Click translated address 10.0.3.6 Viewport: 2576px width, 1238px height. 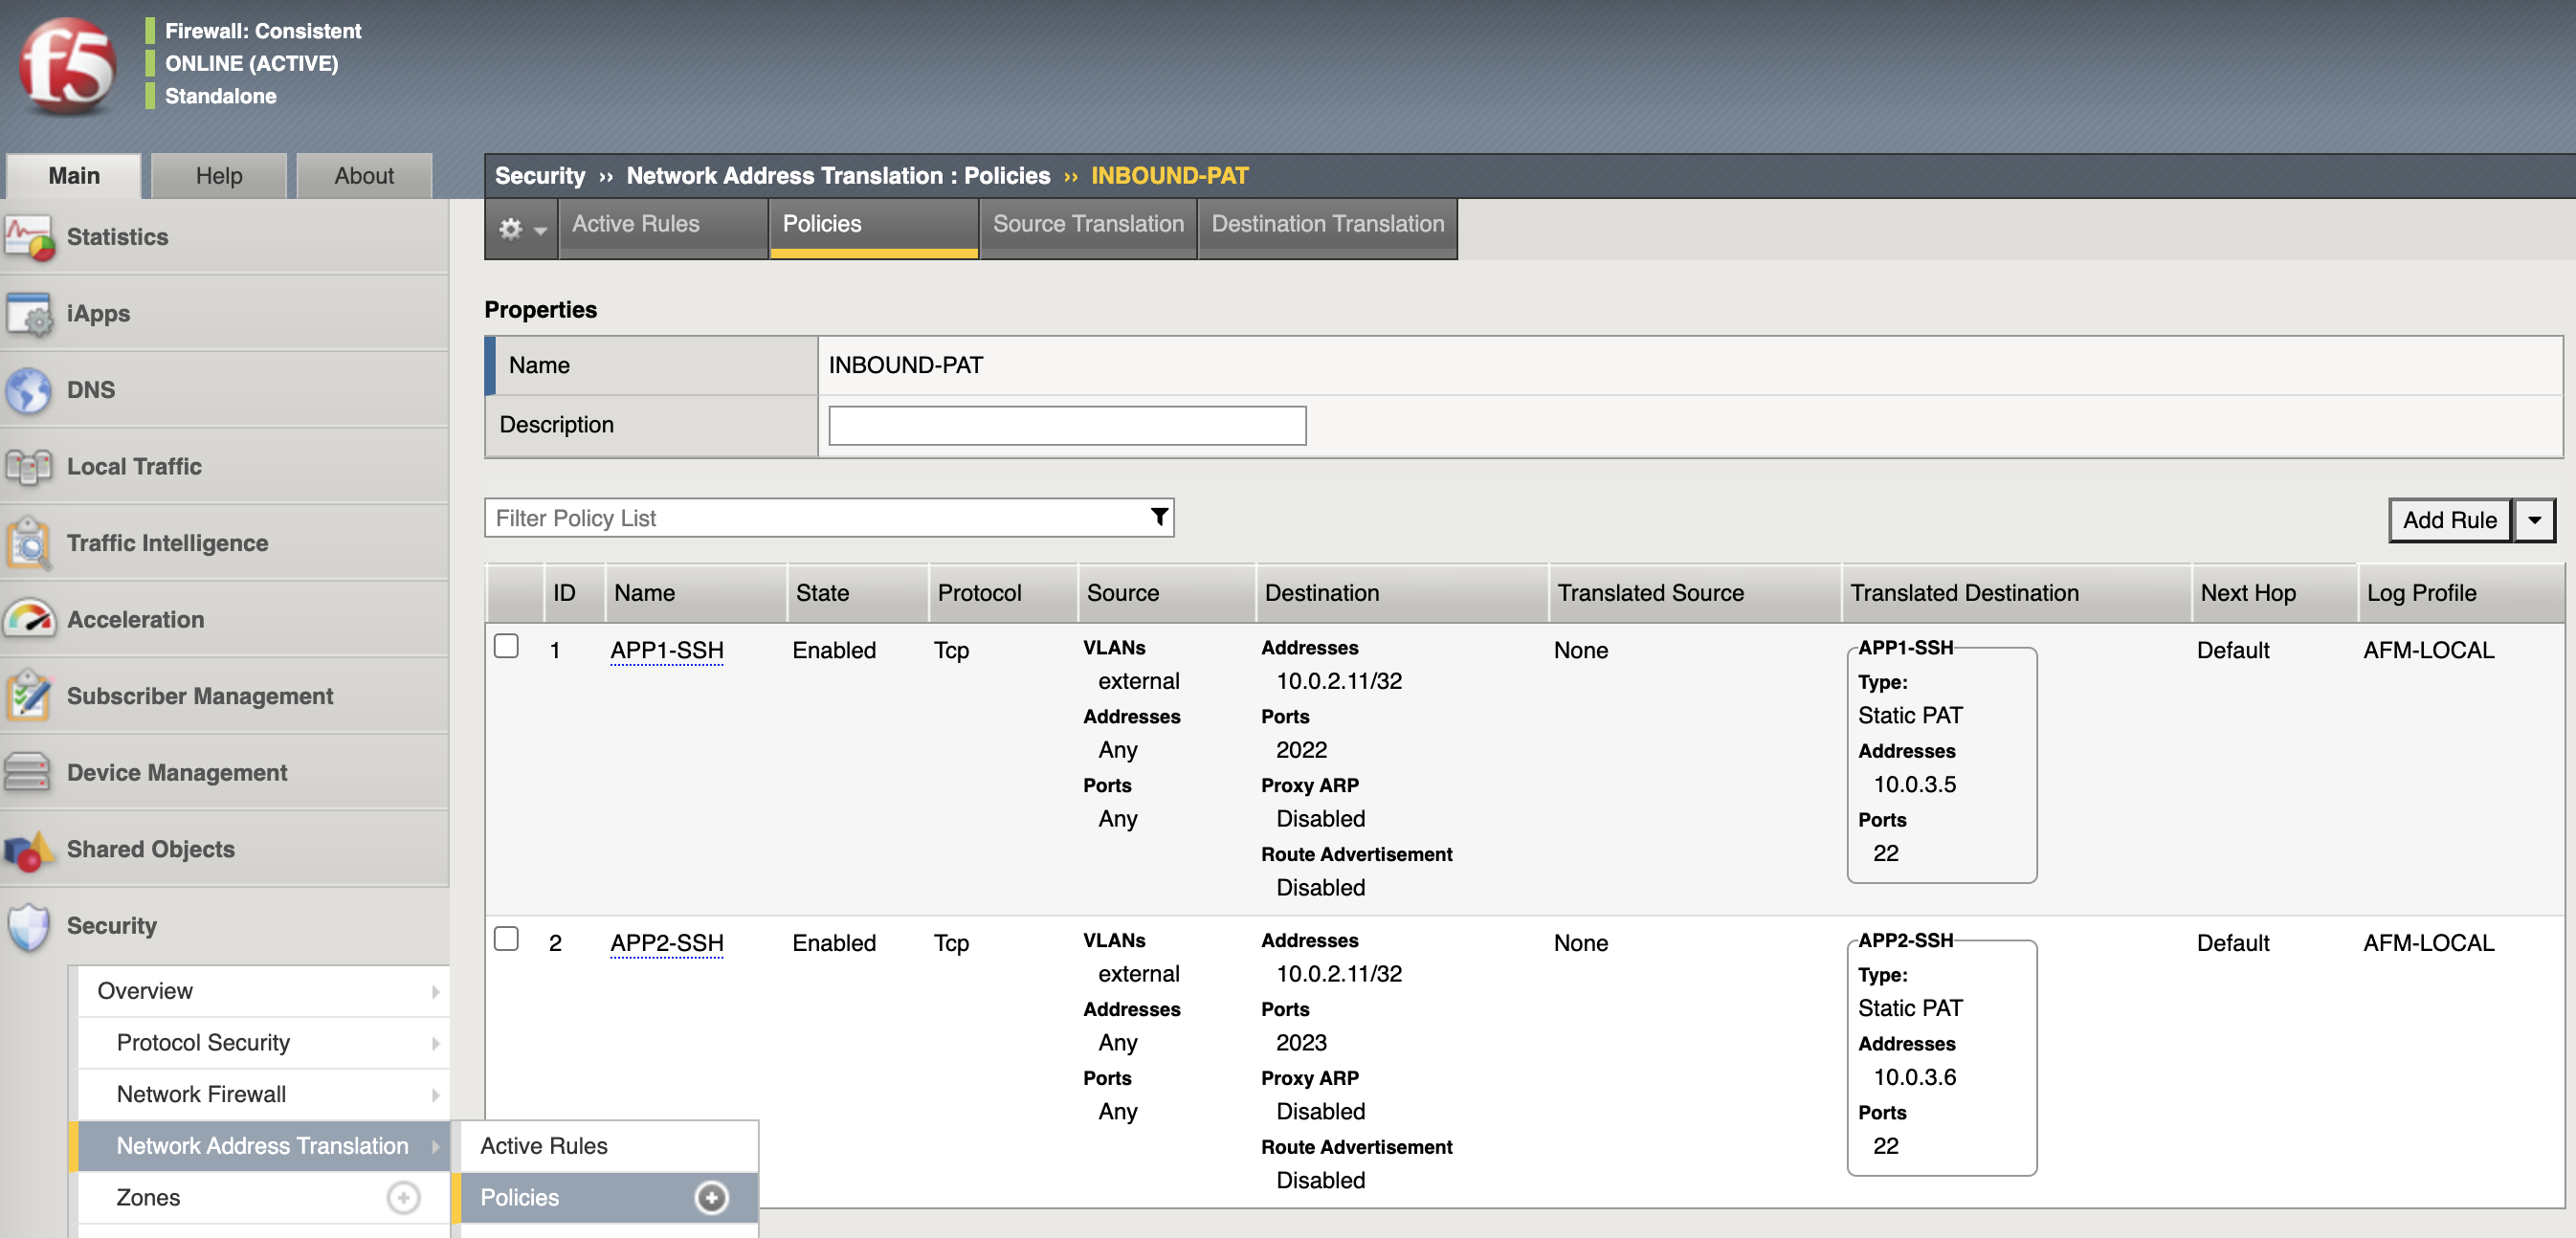1914,1077
